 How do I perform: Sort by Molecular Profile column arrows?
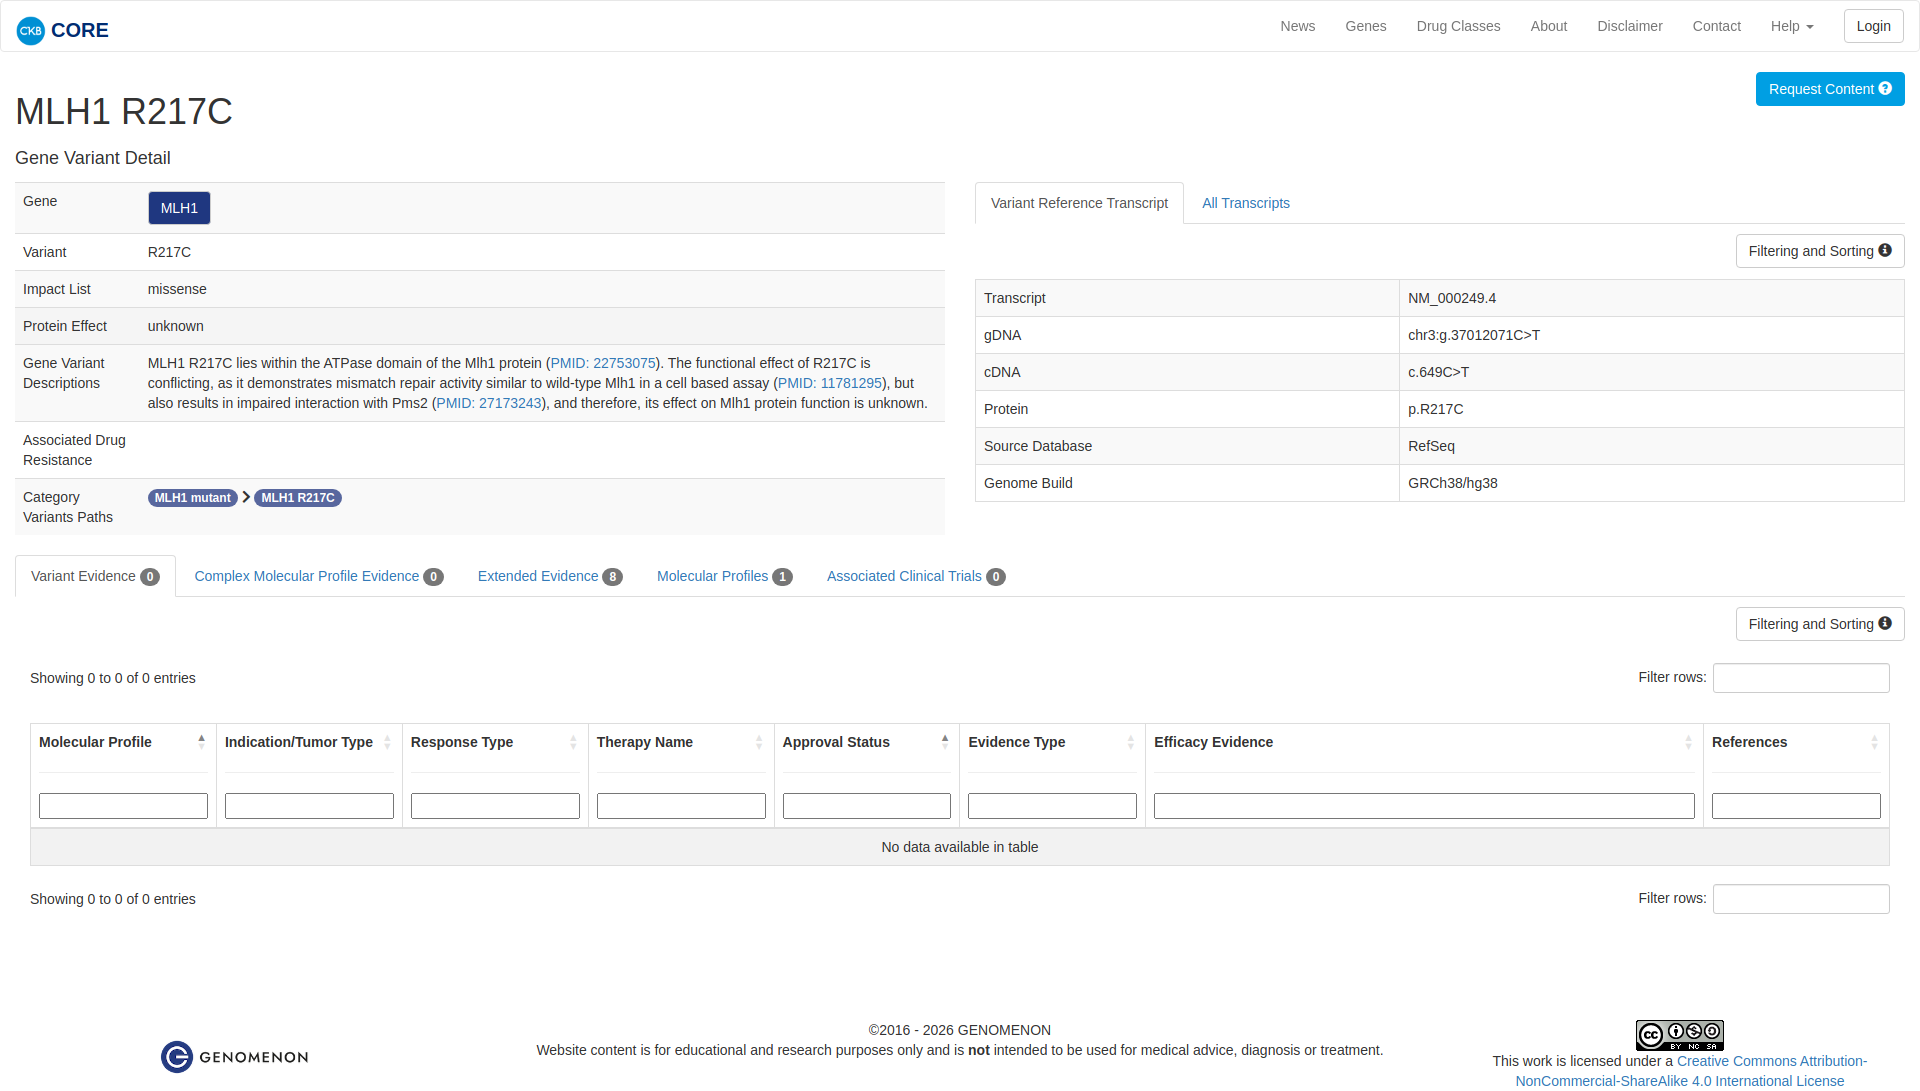(201, 742)
